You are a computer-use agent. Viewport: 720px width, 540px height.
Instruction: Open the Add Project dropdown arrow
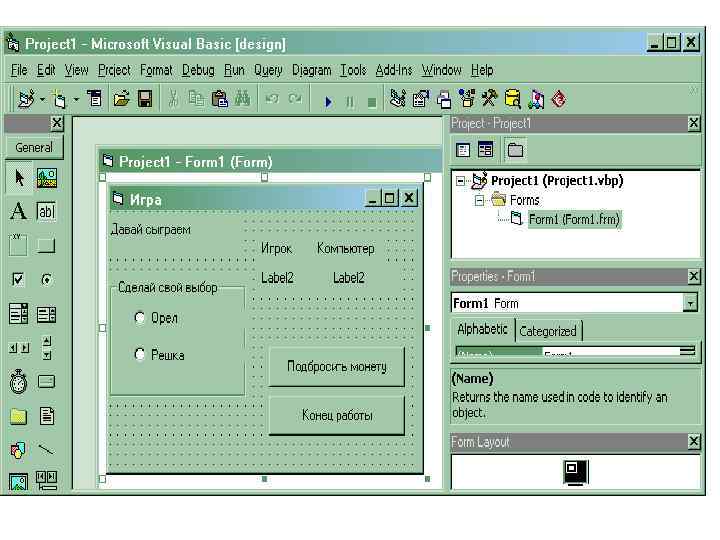point(42,99)
